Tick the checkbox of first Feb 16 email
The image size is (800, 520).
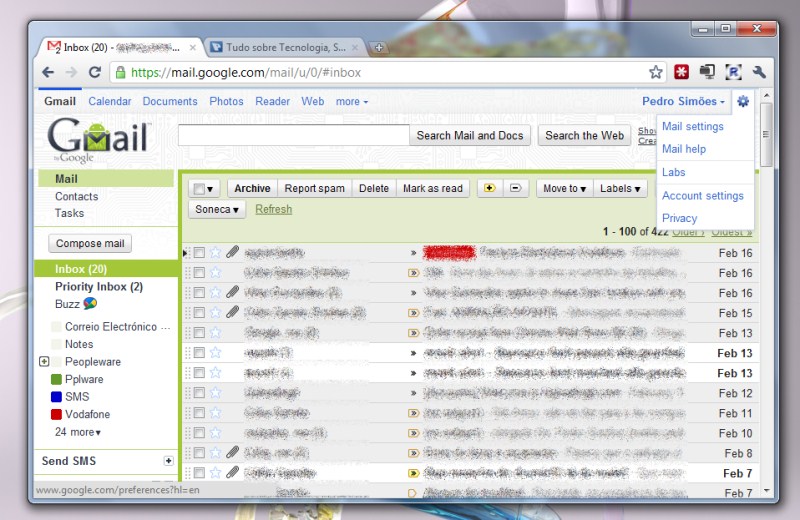click(199, 253)
